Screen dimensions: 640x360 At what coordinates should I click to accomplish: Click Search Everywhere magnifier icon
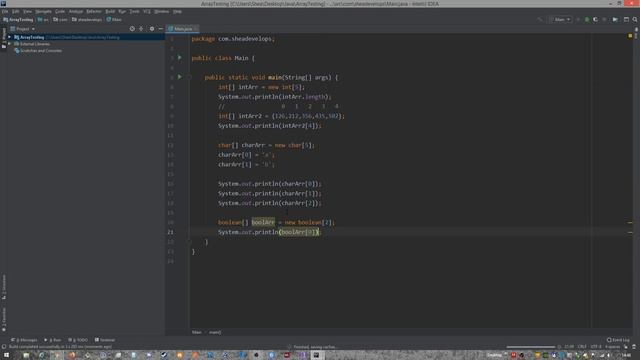pyautogui.click(x=635, y=20)
